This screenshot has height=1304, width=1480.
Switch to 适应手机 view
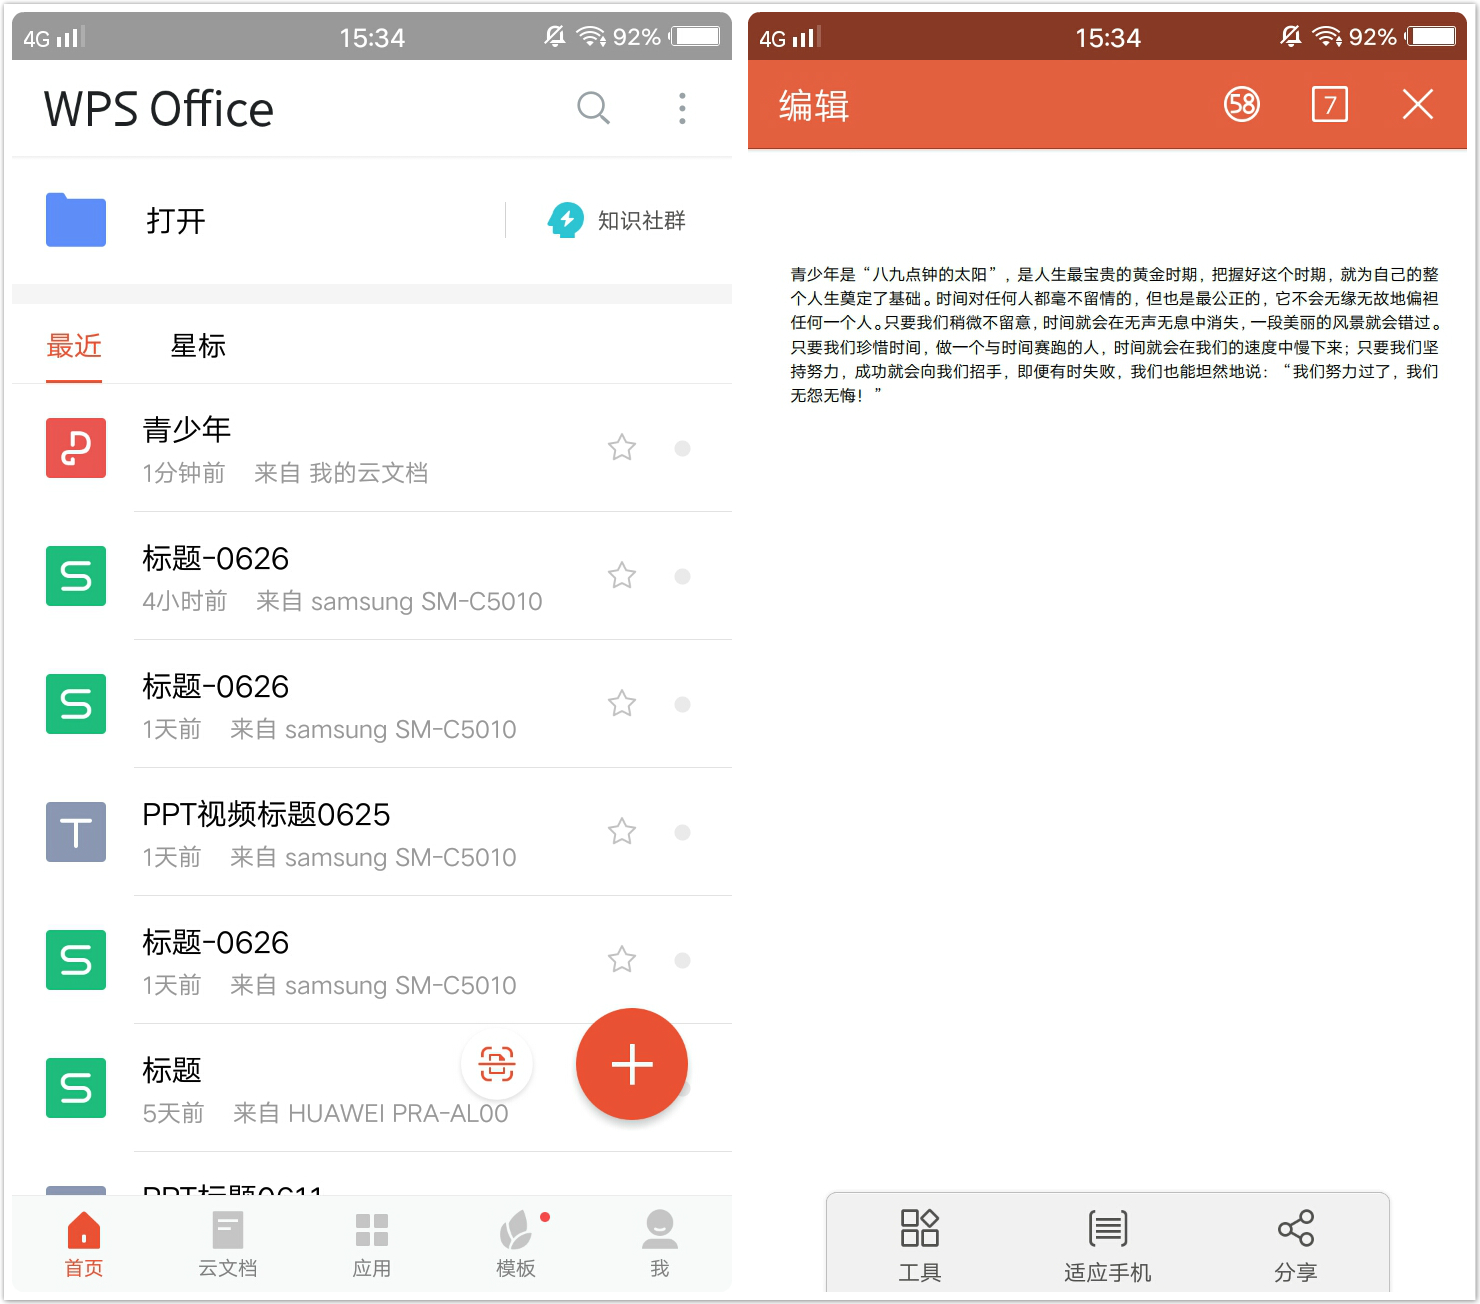pos(1108,1245)
